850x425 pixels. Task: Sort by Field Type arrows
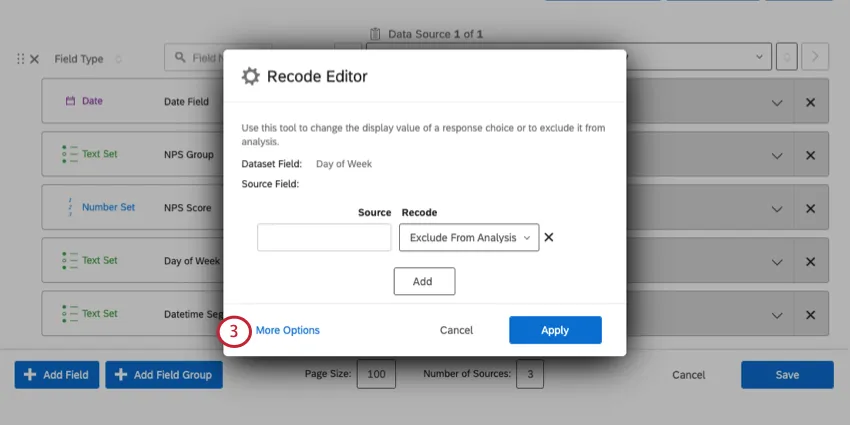[119, 59]
